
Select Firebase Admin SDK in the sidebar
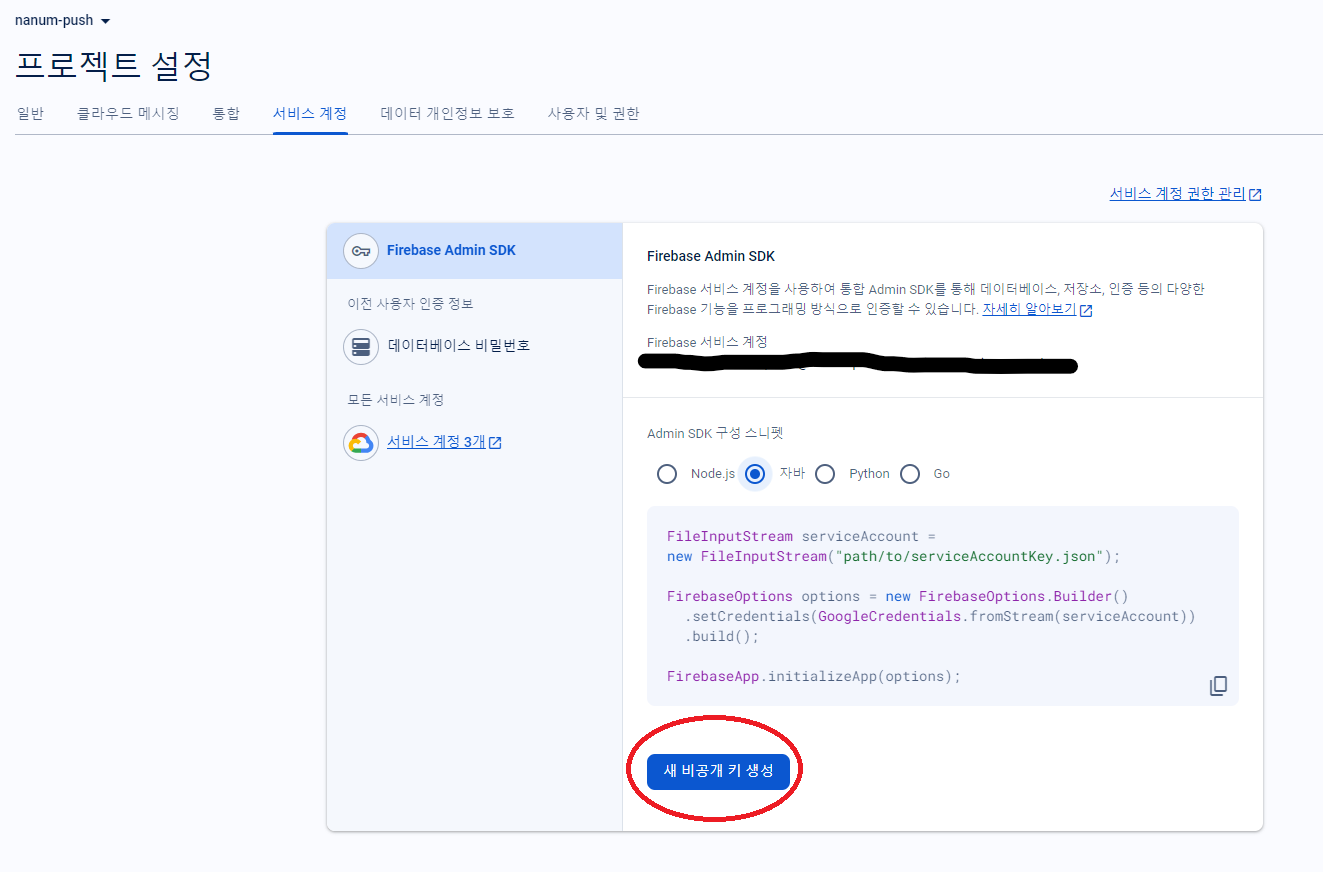(475, 251)
